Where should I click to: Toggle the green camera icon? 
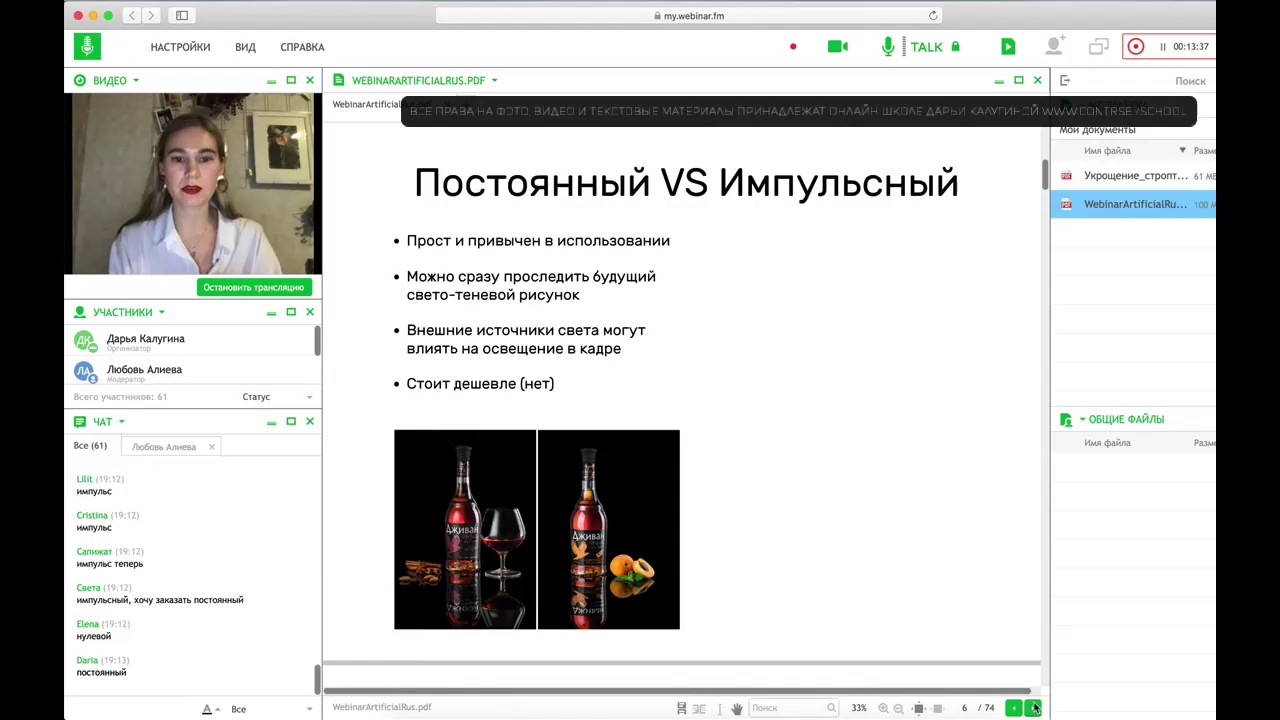(x=838, y=47)
